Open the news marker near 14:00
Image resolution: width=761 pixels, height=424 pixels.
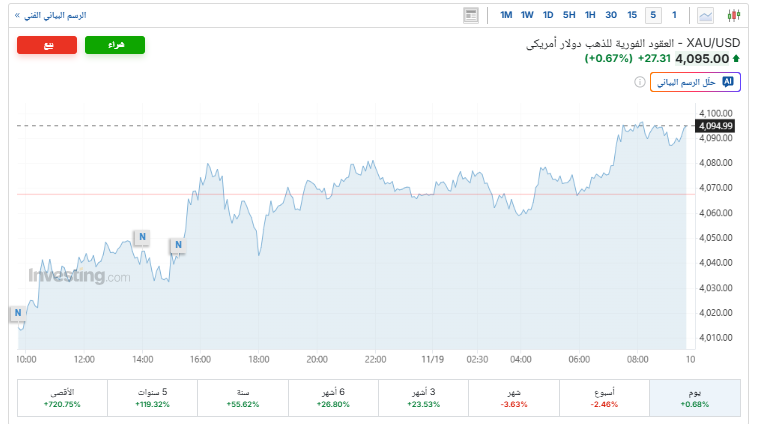coord(142,237)
